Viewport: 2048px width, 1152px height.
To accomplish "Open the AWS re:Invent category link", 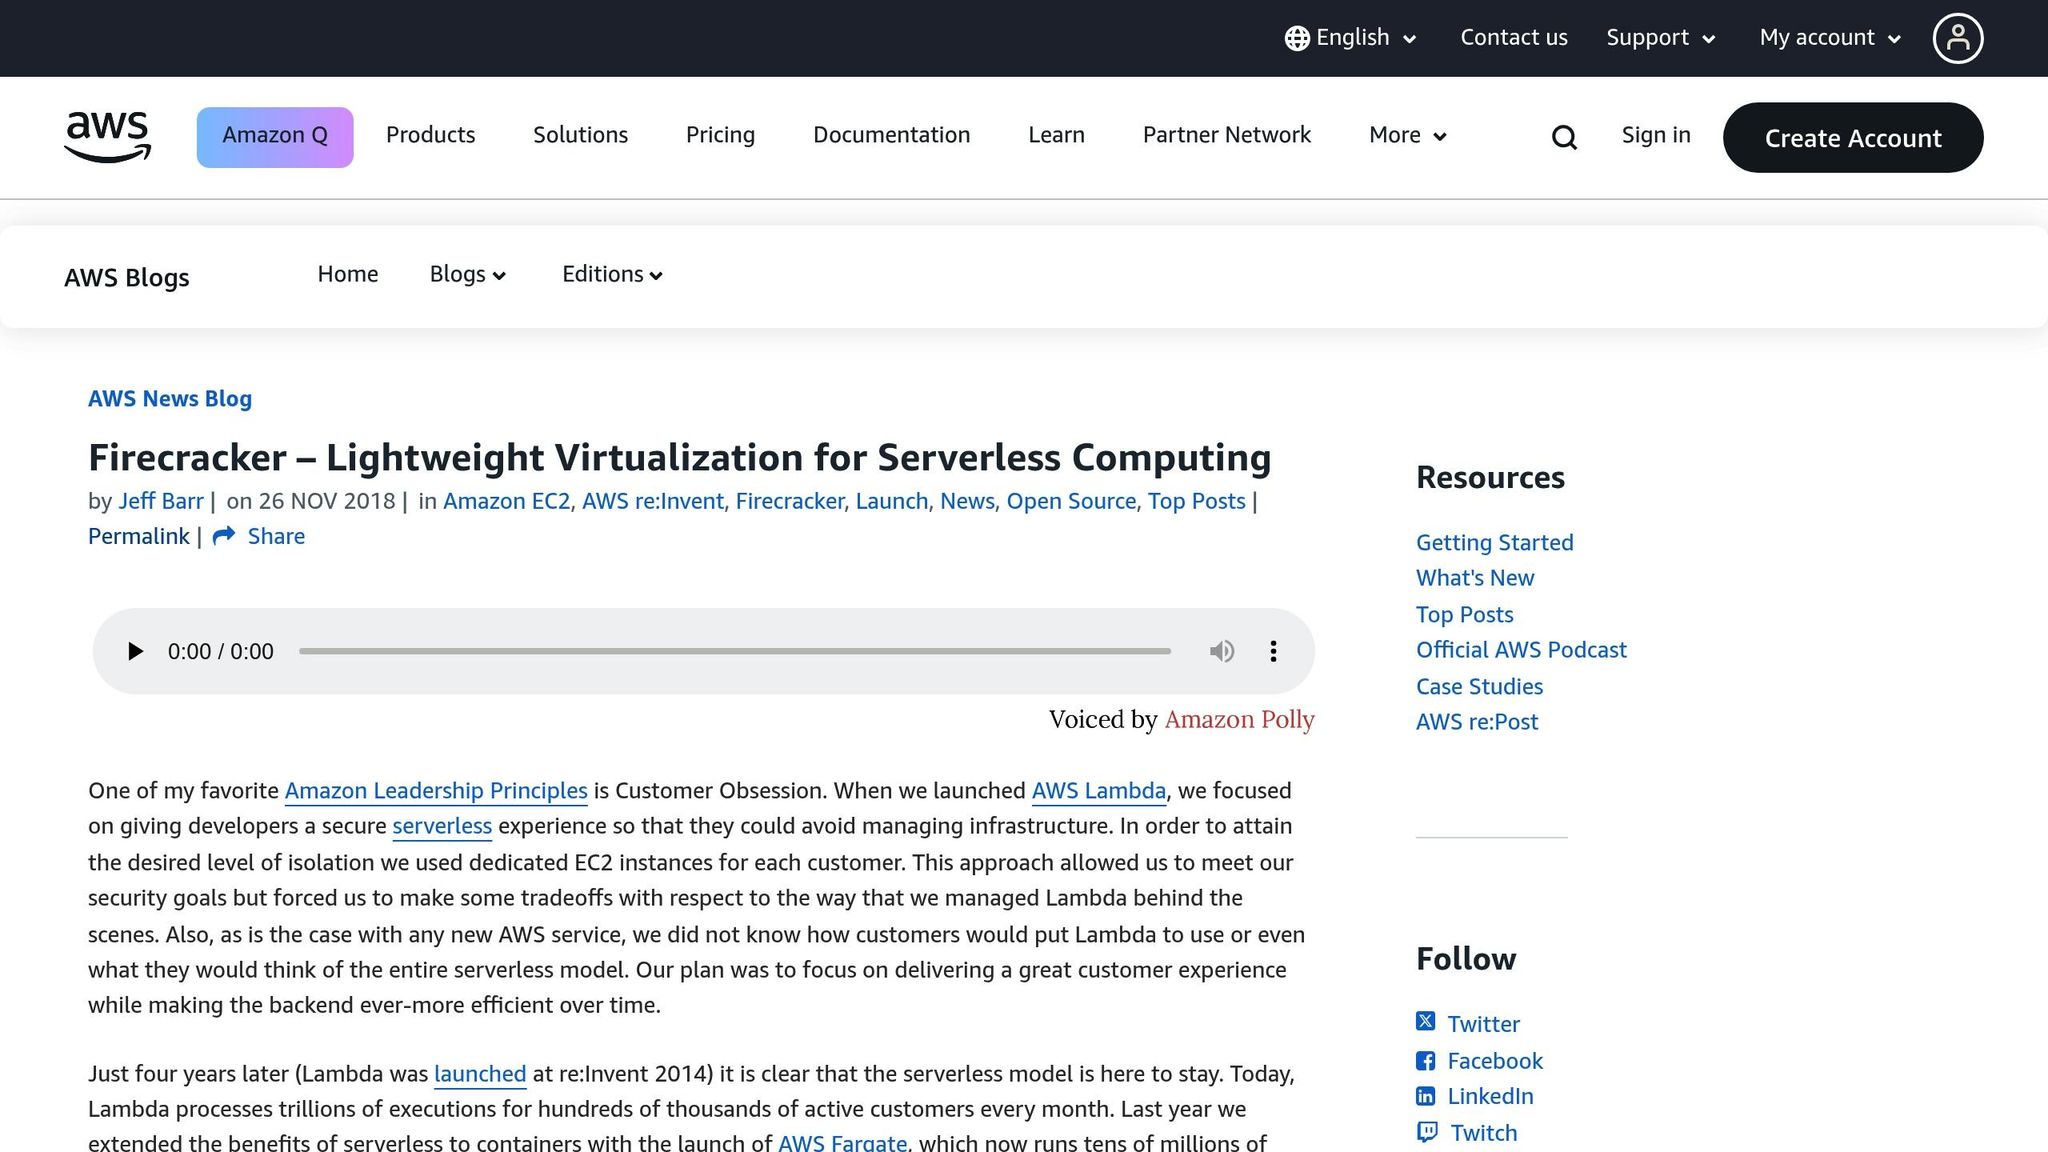I will (653, 501).
